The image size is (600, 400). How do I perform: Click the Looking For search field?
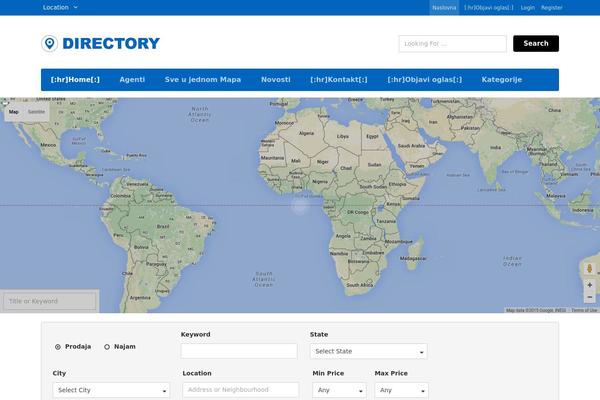pos(453,44)
